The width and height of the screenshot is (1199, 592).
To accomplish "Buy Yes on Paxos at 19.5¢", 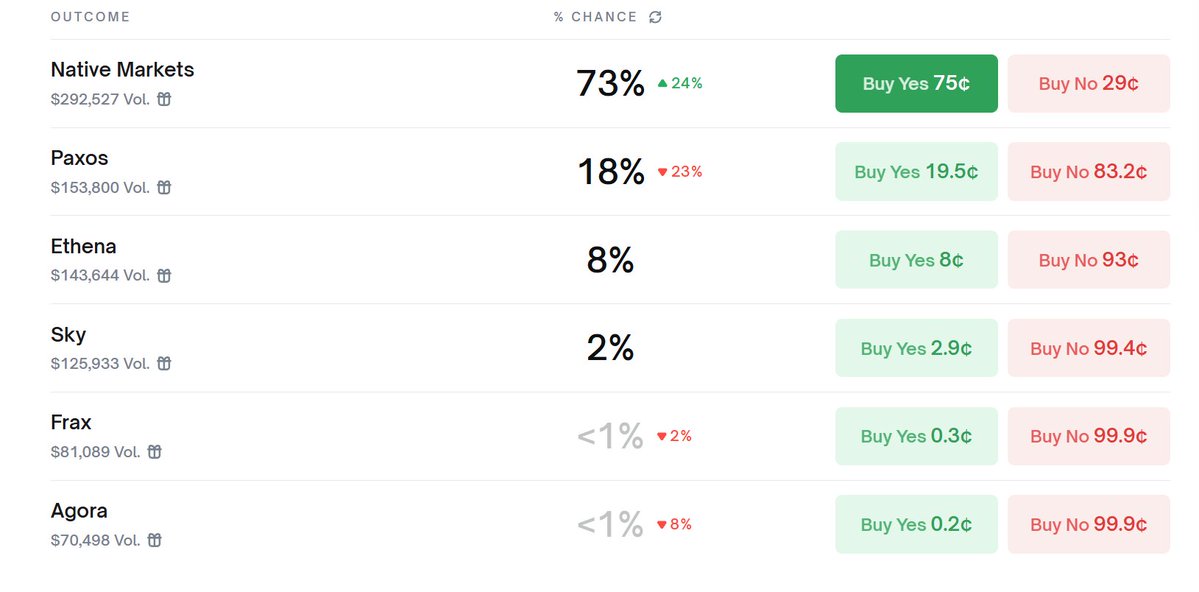I will pyautogui.click(x=916, y=171).
